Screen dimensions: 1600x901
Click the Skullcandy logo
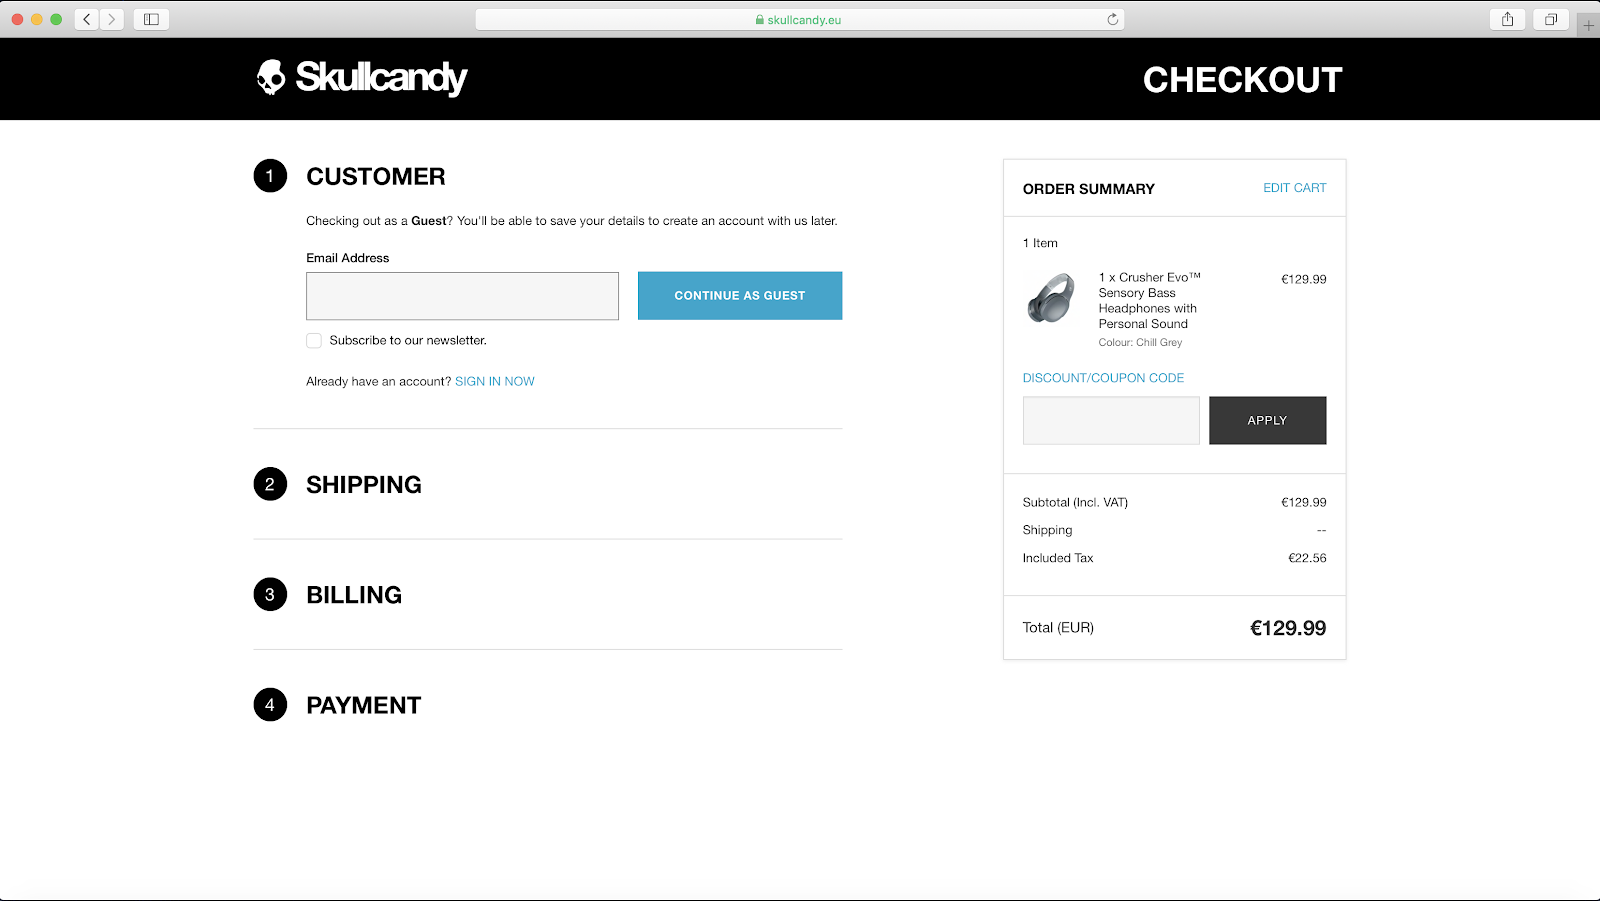[x=362, y=78]
